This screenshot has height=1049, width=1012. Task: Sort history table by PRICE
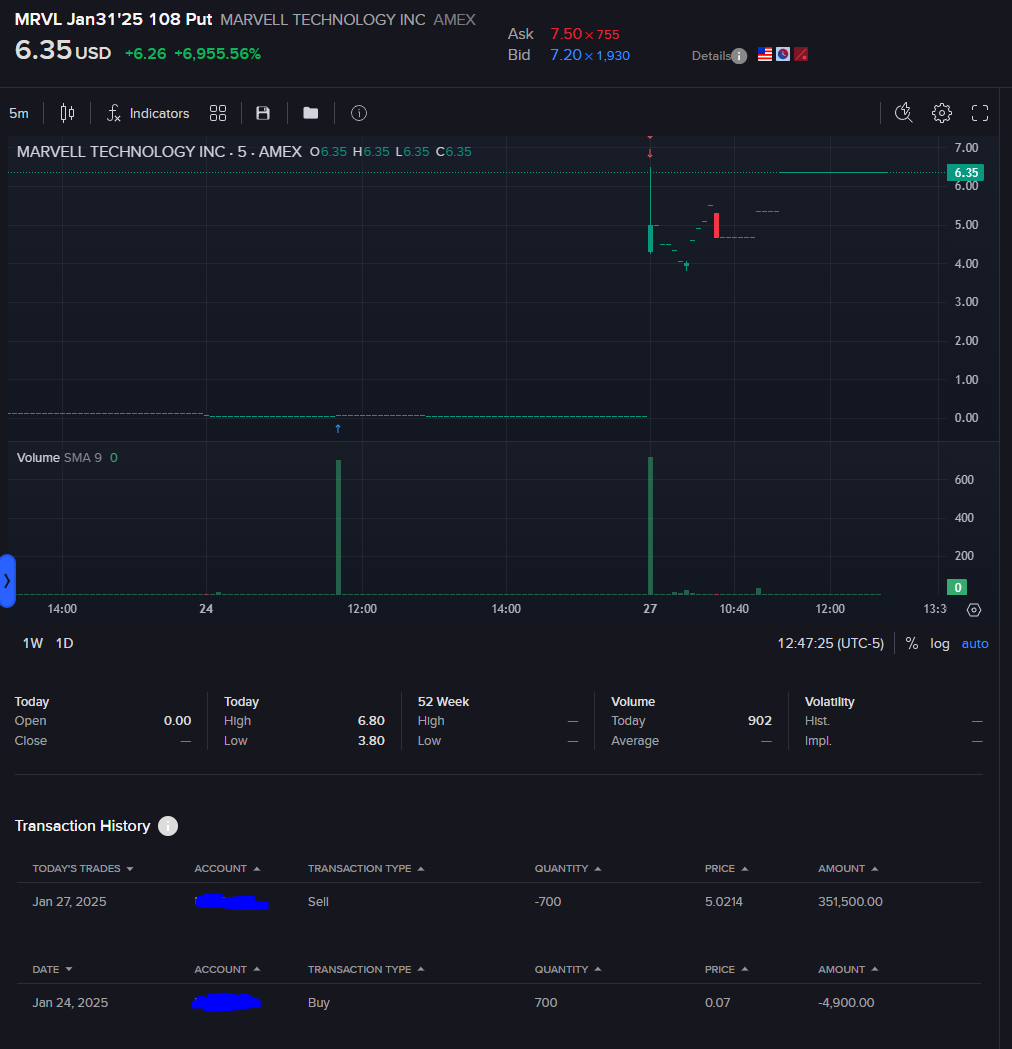coord(726,969)
